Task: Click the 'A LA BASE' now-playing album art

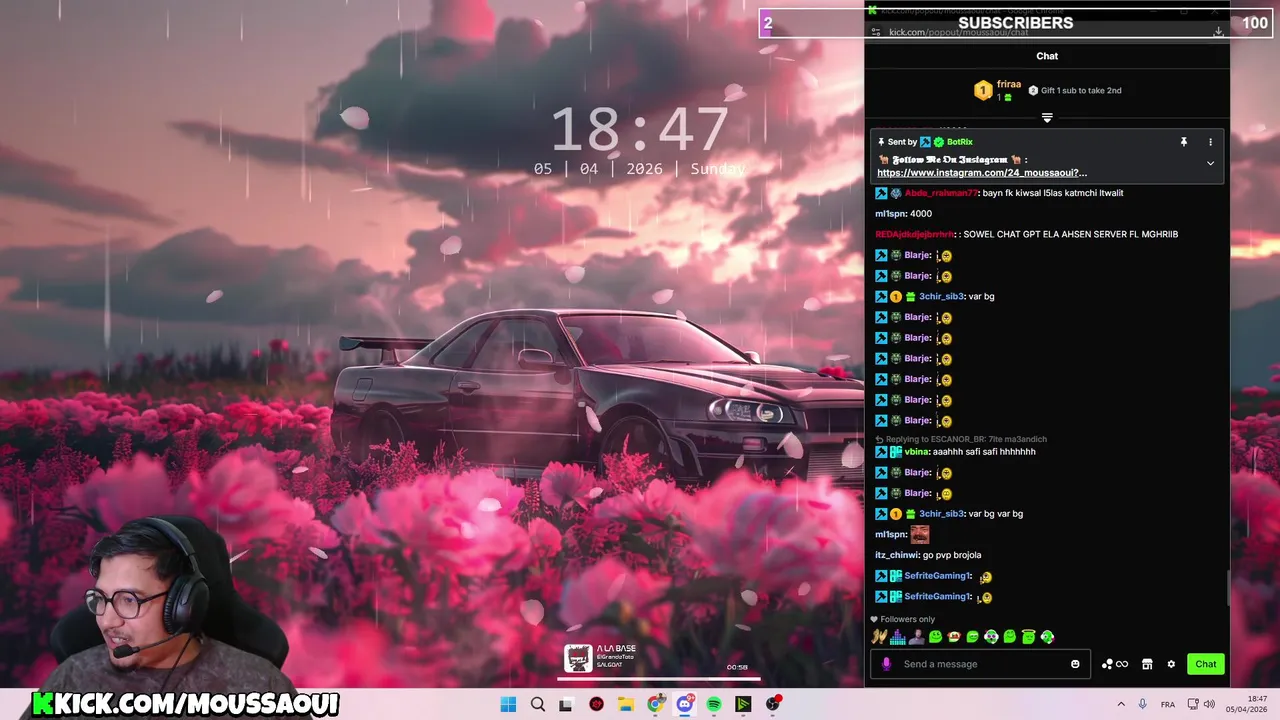Action: coord(577,658)
